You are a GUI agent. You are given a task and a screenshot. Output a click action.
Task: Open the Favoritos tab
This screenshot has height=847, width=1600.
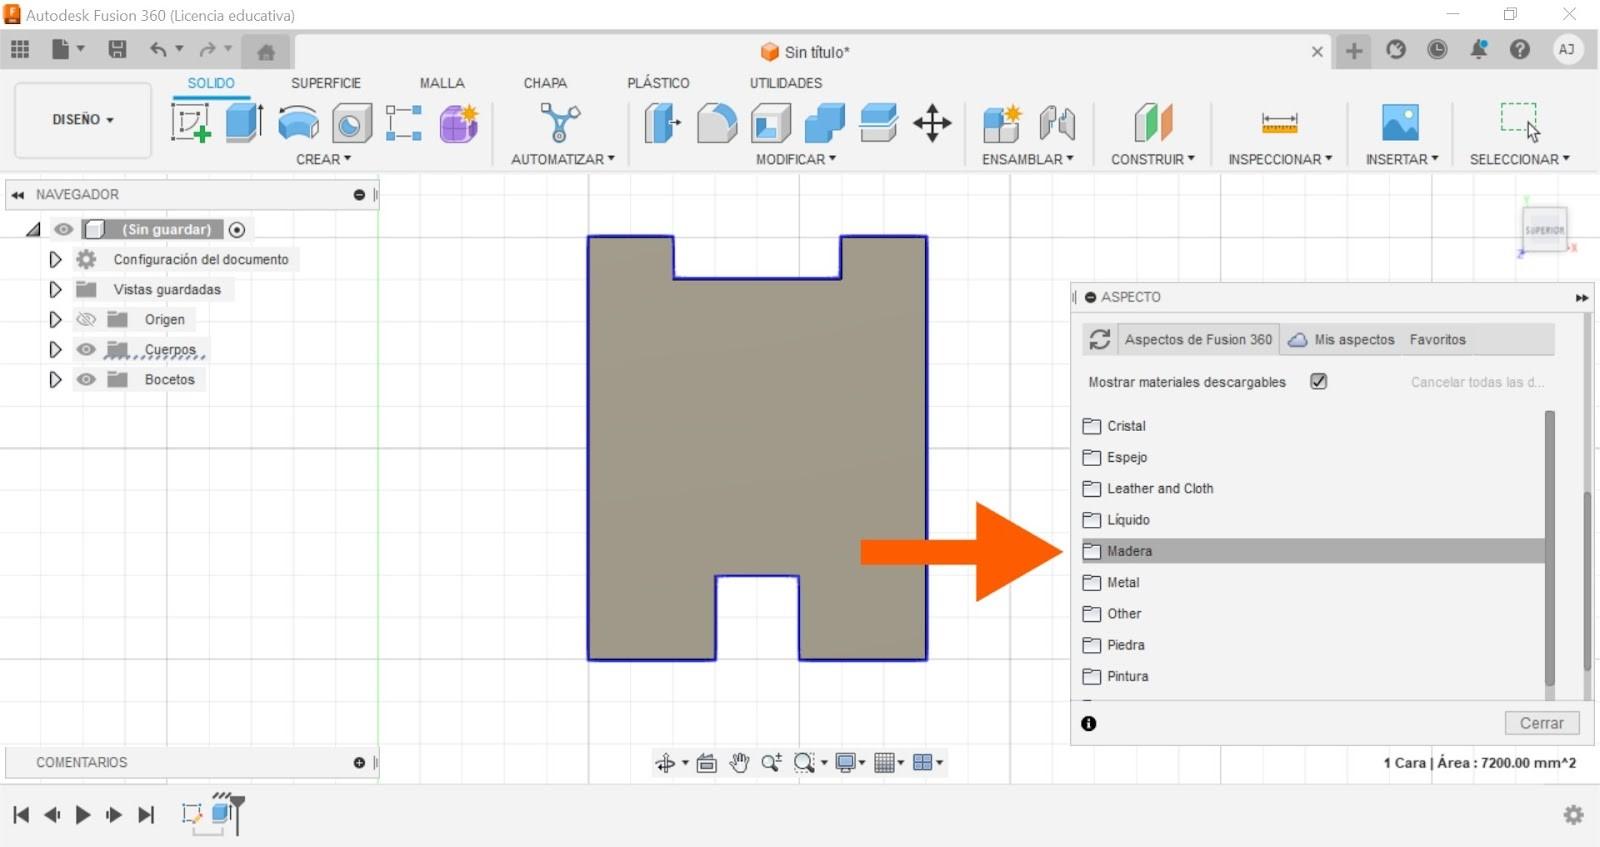1438,340
